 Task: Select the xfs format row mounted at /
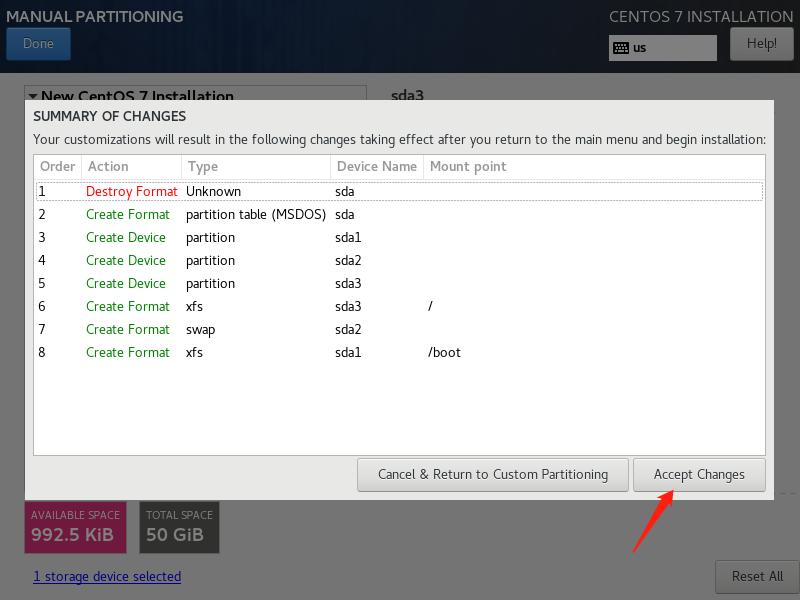coord(400,306)
